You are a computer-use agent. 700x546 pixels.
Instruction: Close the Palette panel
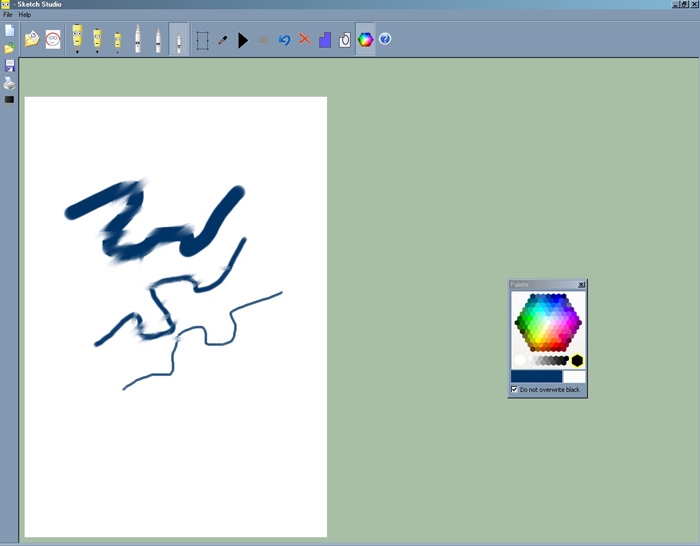pyautogui.click(x=581, y=285)
